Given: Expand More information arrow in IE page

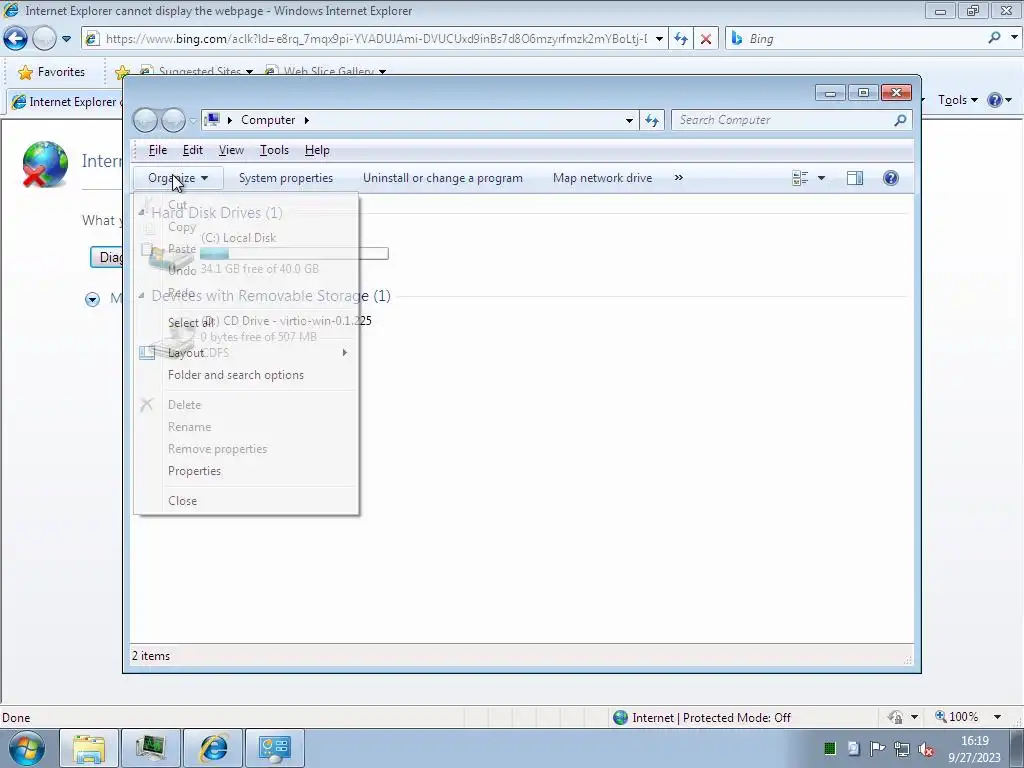Looking at the screenshot, I should click(93, 299).
